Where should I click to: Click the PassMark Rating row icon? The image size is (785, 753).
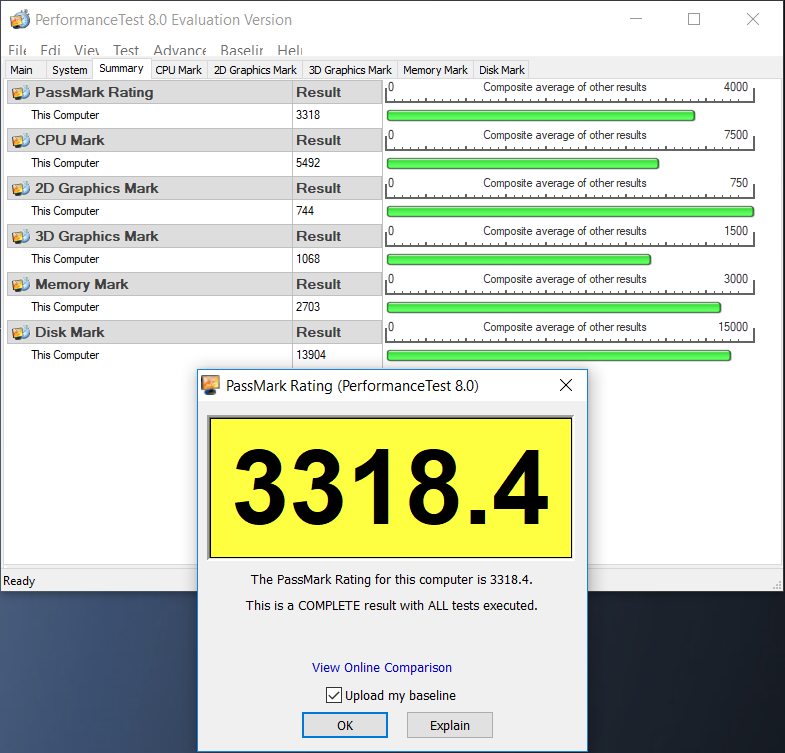click(20, 93)
